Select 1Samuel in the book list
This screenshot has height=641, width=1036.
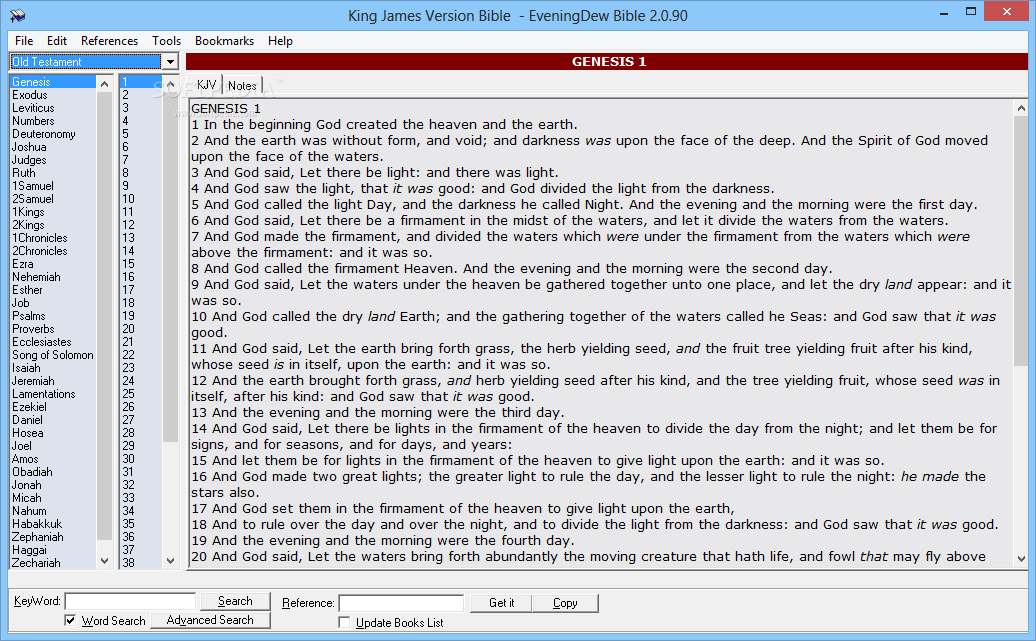point(53,186)
